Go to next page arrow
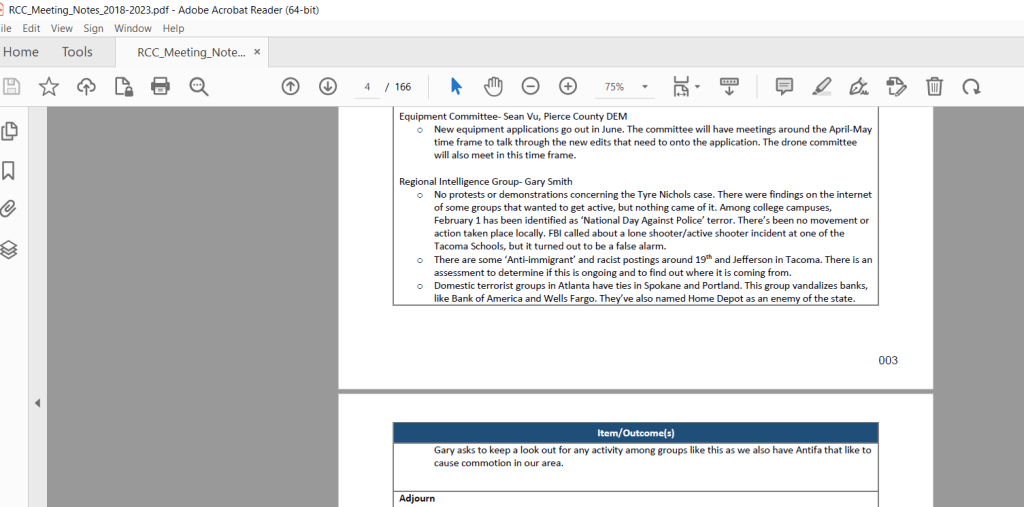This screenshot has height=507, width=1024. pyautogui.click(x=327, y=87)
